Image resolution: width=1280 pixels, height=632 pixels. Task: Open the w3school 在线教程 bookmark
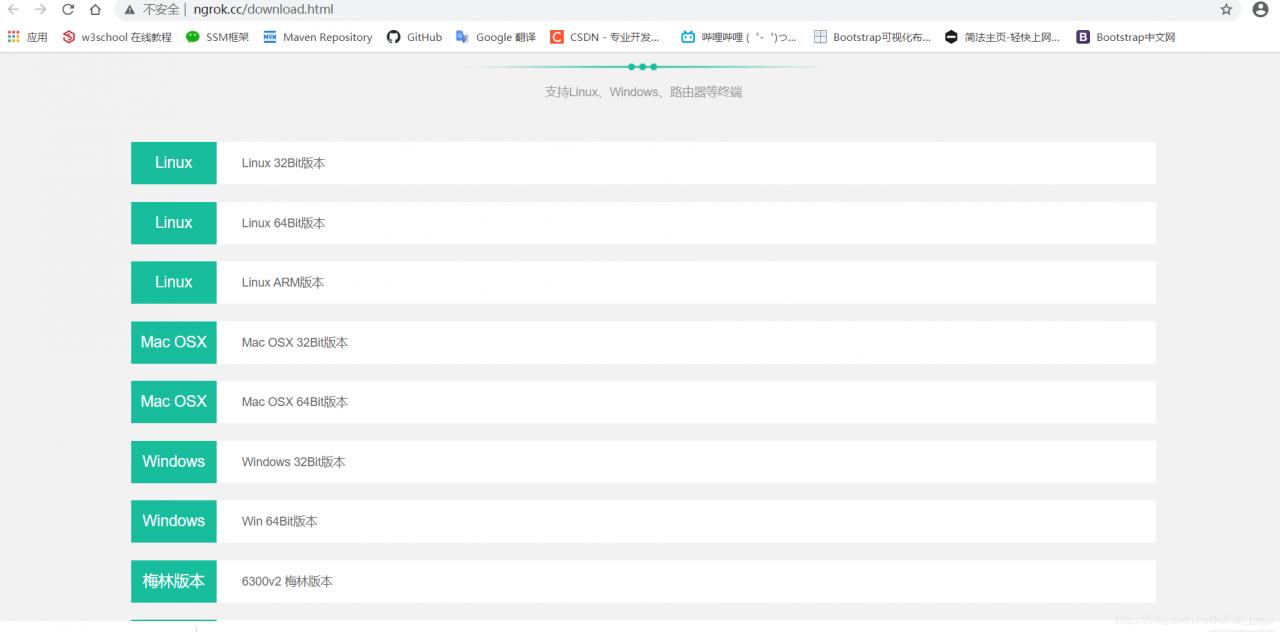coord(117,37)
